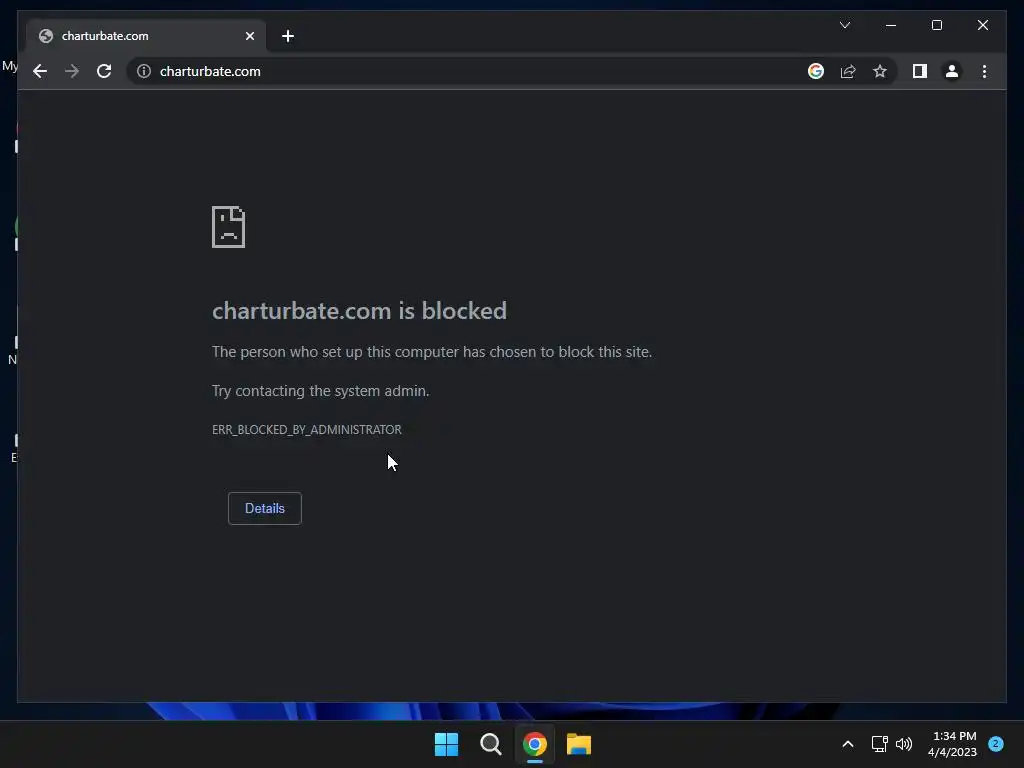
Task: Click the ERR_BLOCKED_BY_ADMINISTRATOR text
Action: point(307,430)
